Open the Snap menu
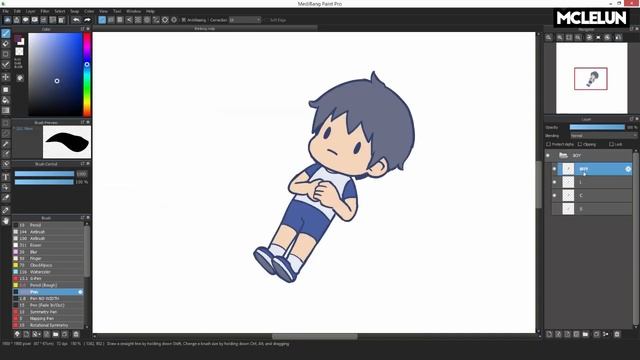 [74, 11]
